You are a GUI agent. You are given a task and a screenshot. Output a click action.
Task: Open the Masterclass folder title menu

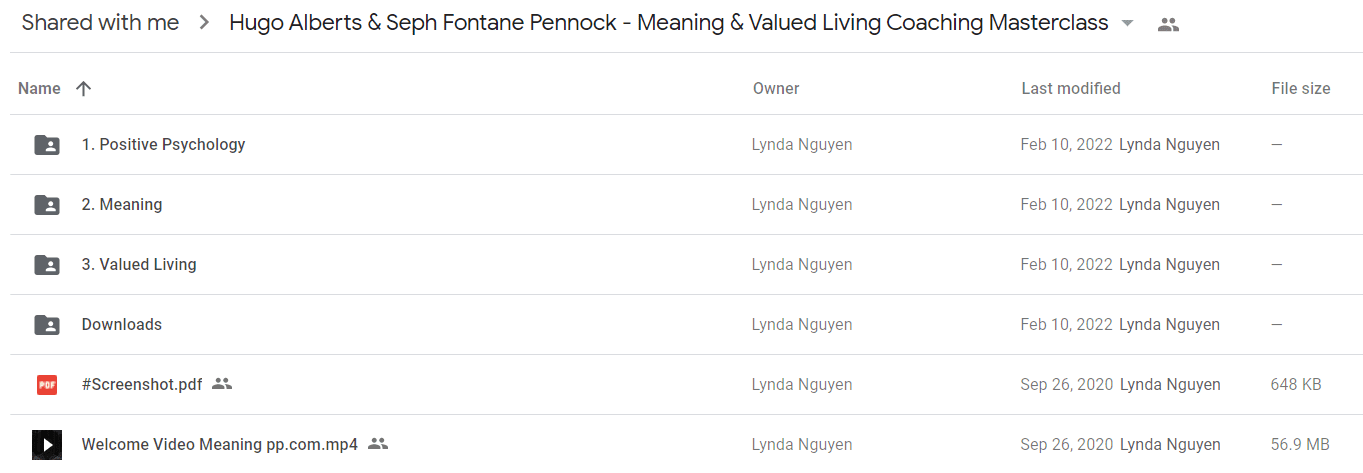click(x=669, y=23)
